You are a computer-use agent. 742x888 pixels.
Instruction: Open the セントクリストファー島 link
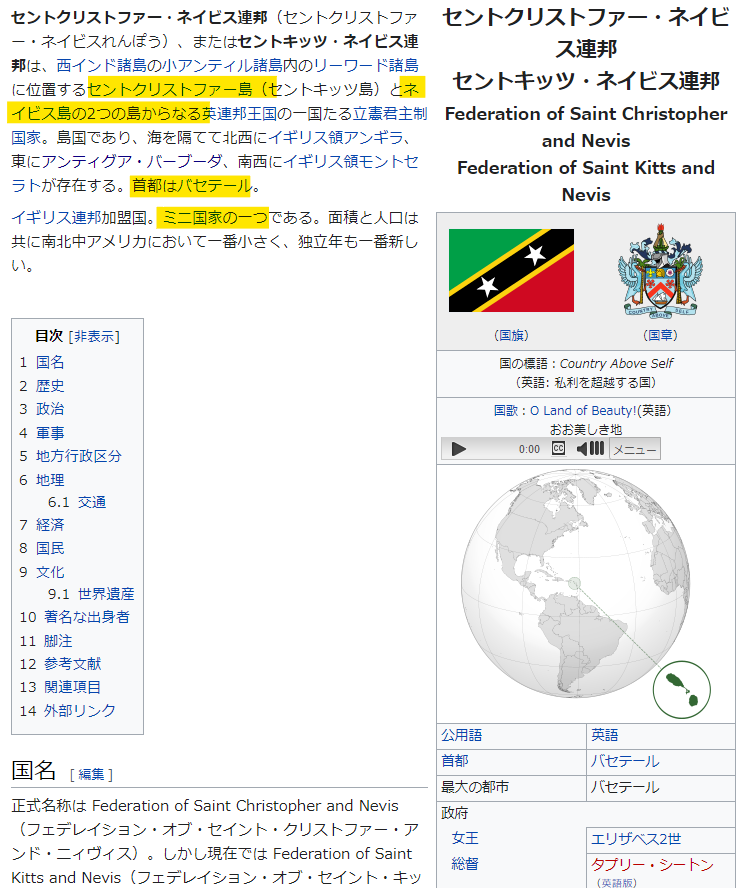pos(170,89)
